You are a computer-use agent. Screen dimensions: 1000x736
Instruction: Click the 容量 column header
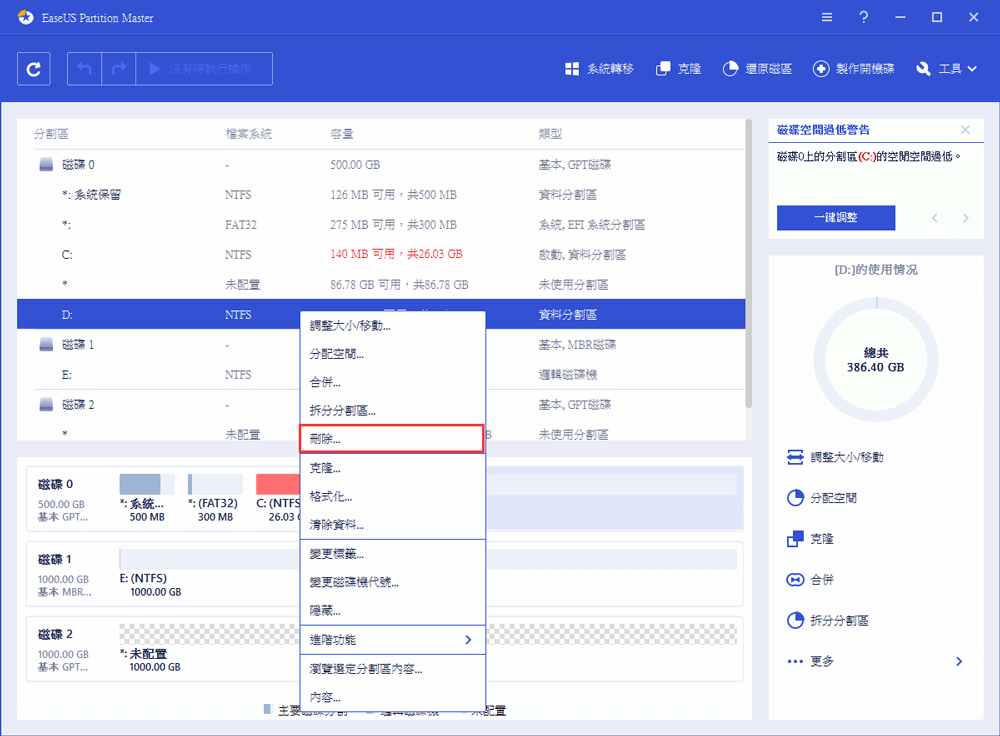(342, 134)
